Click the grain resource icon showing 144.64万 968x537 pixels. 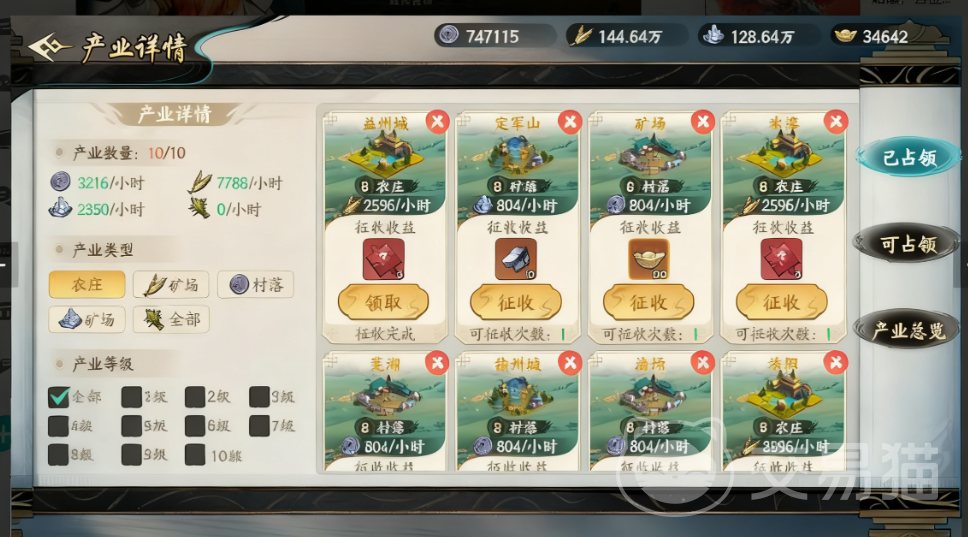(580, 35)
